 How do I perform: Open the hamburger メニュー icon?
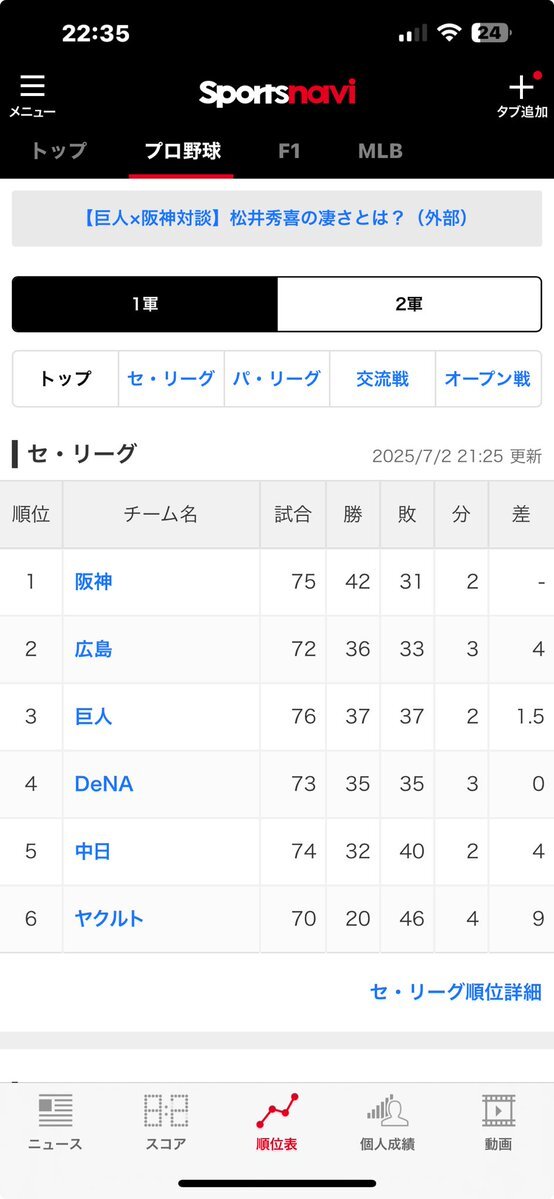click(x=32, y=86)
